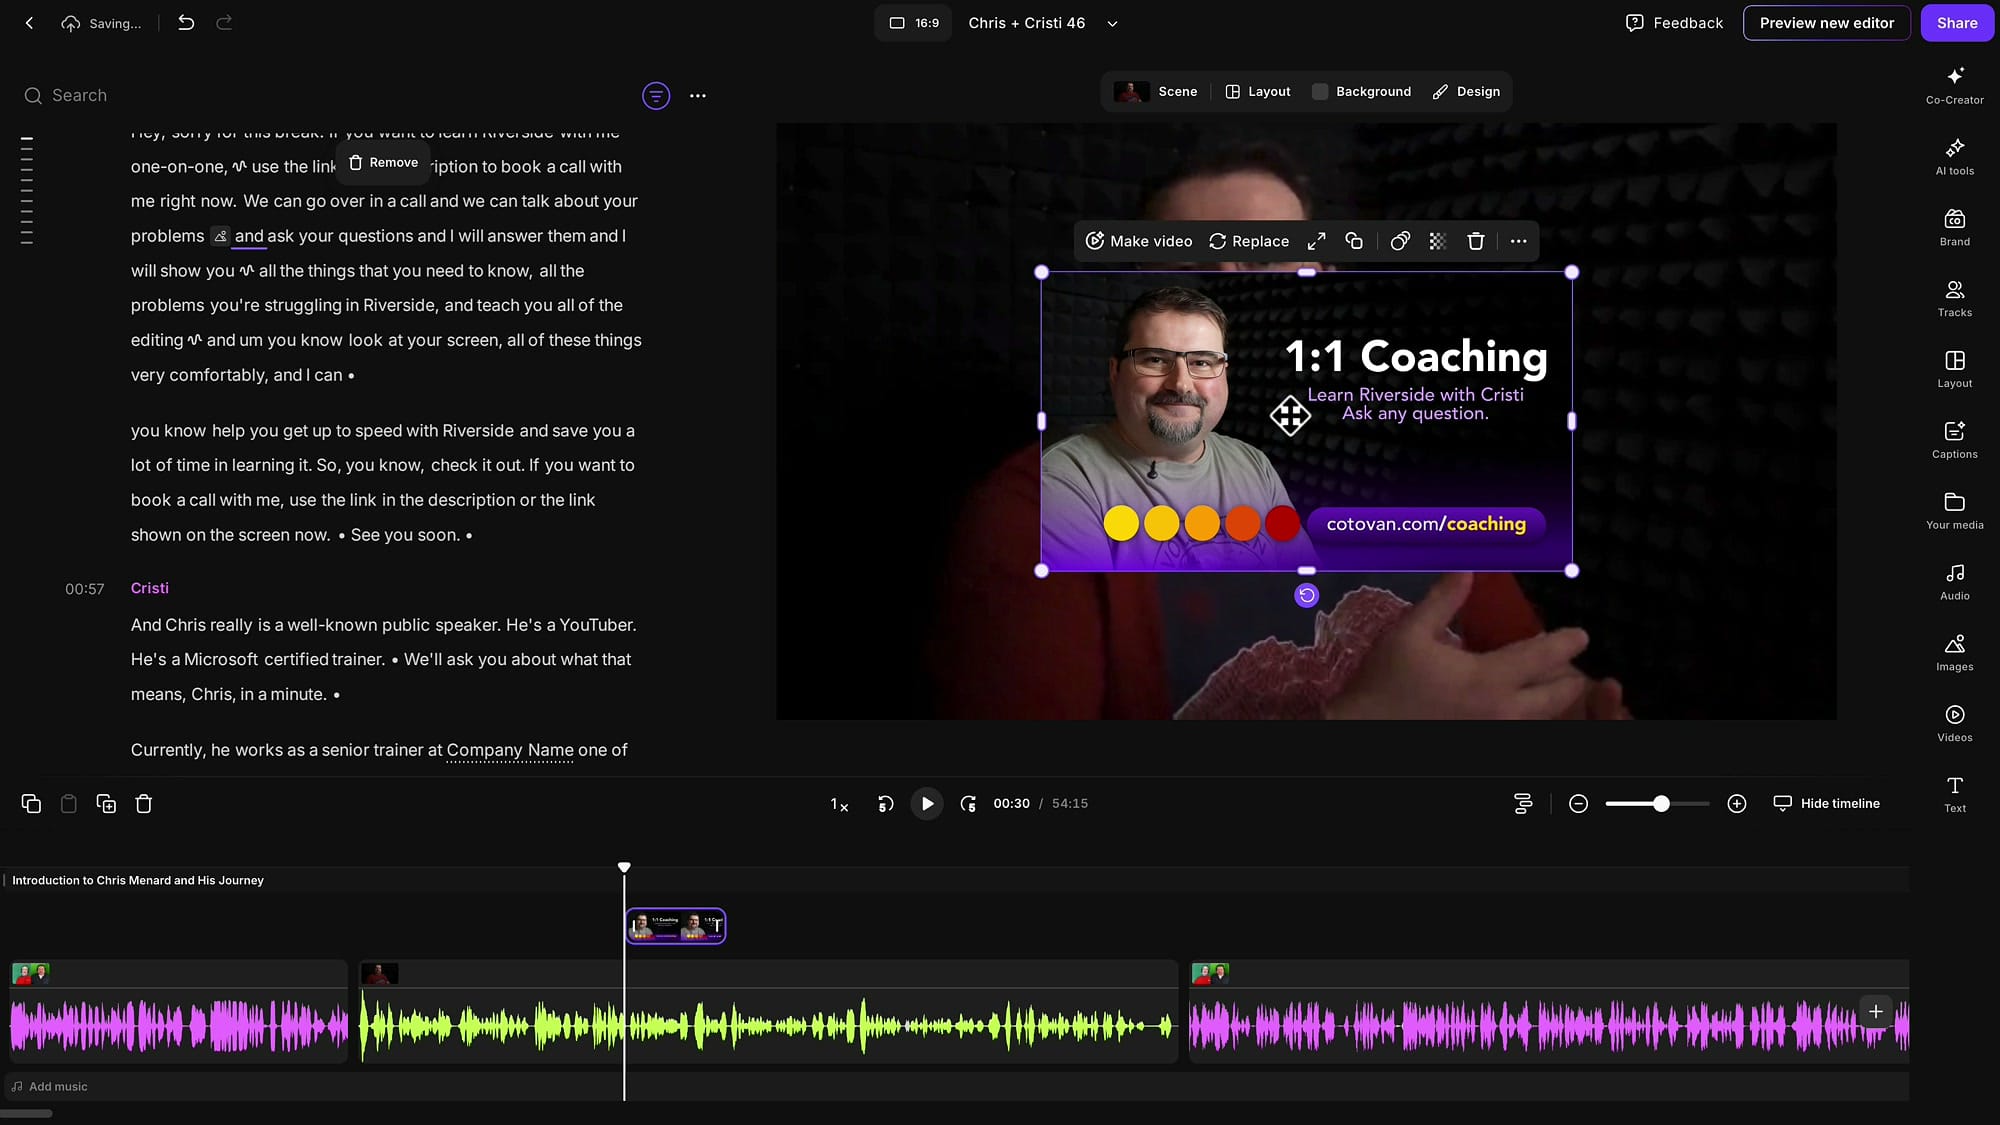This screenshot has height=1125, width=2000.
Task: Click the 00:57 timestamp in transcript
Action: click(x=85, y=590)
